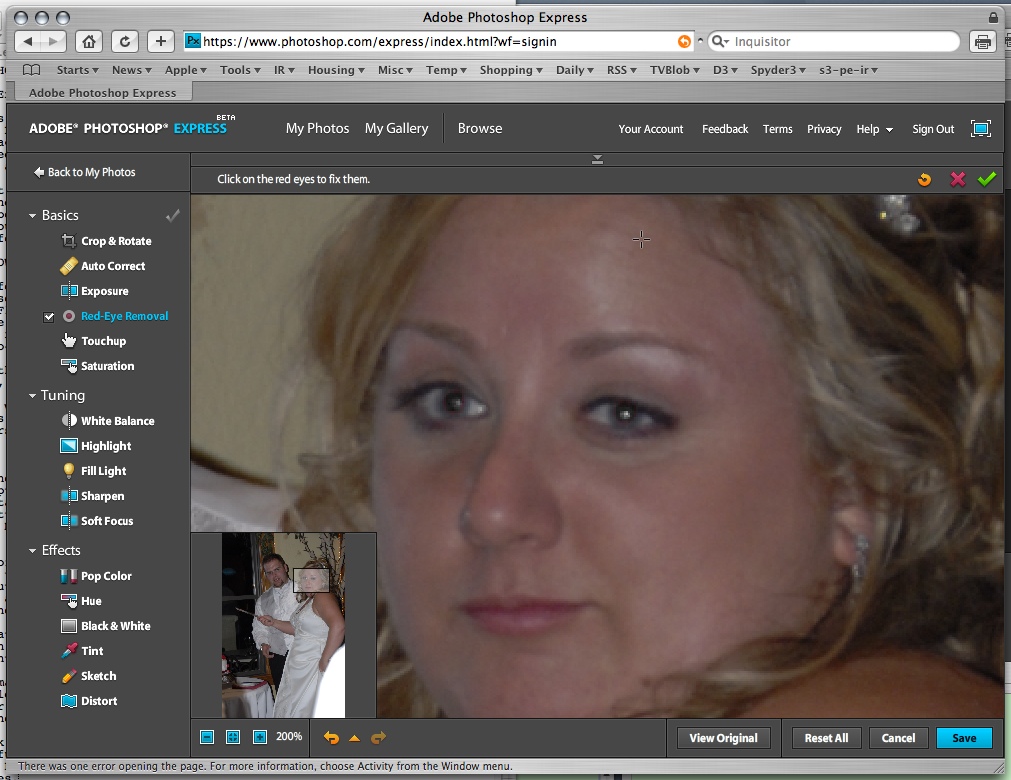Image resolution: width=1011 pixels, height=780 pixels.
Task: Click the photo navigator thumbnail
Action: [x=283, y=625]
